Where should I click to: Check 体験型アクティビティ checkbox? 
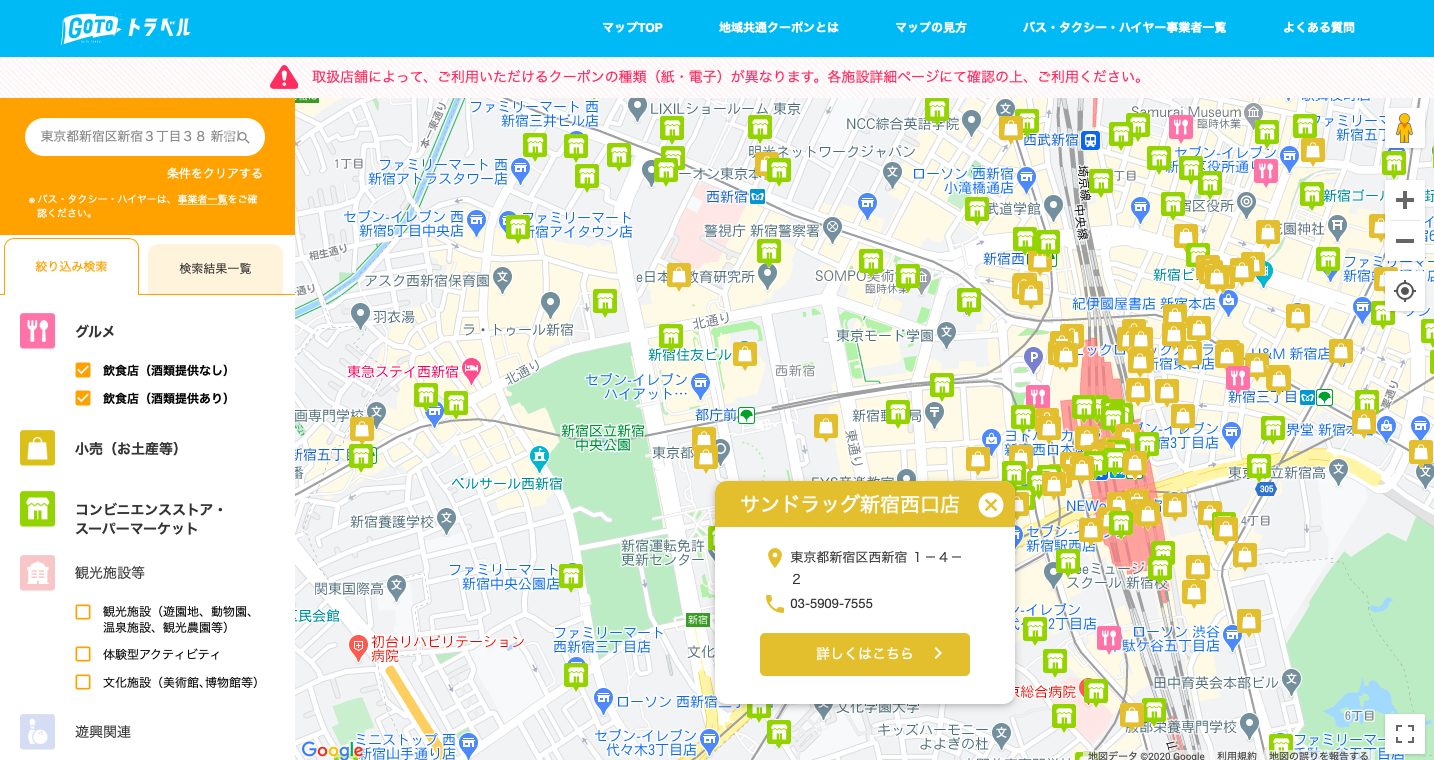83,654
